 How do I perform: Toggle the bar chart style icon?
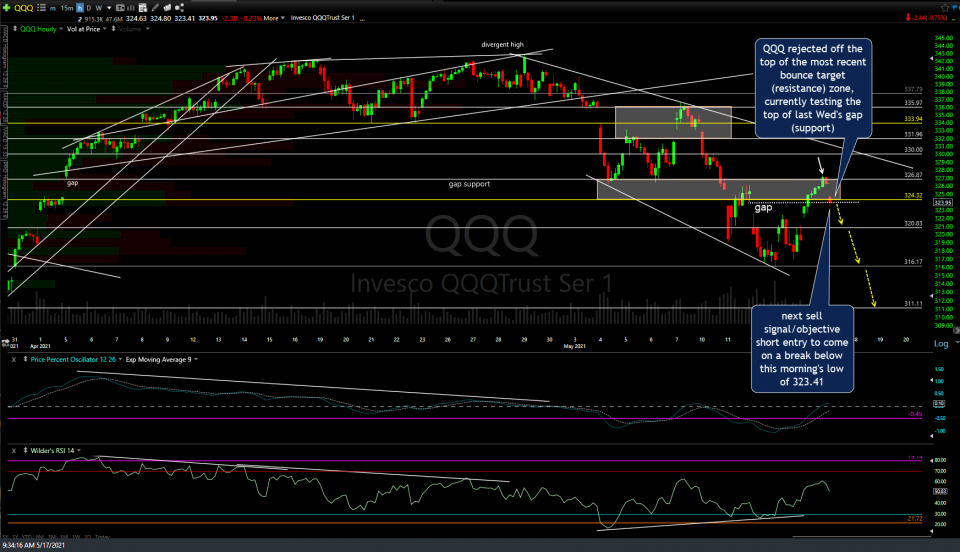[131, 7]
